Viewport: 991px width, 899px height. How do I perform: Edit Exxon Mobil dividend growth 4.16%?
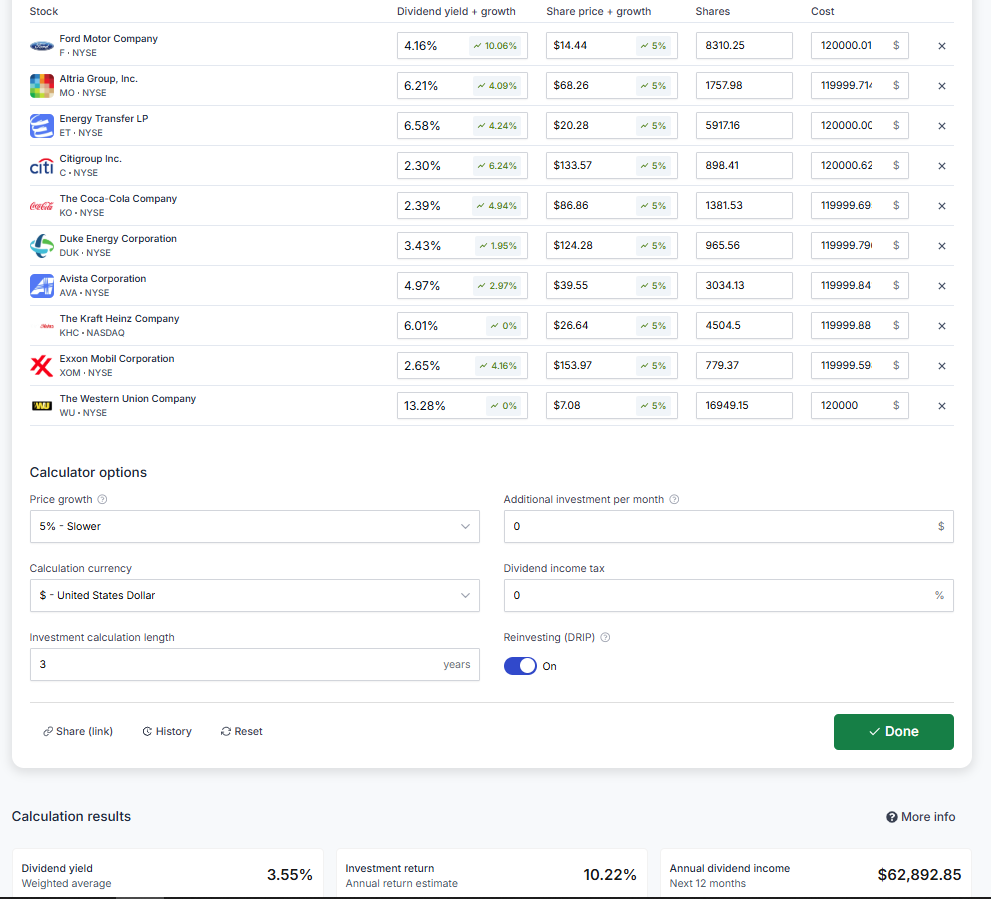tap(499, 366)
